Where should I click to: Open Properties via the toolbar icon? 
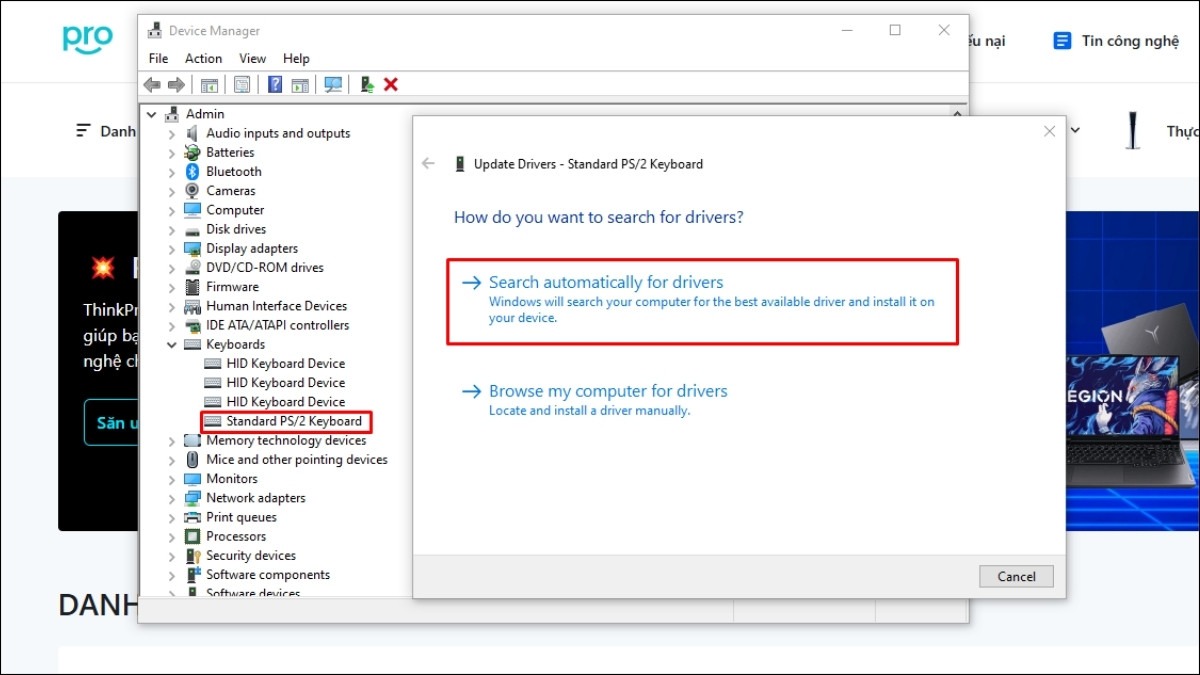point(242,85)
